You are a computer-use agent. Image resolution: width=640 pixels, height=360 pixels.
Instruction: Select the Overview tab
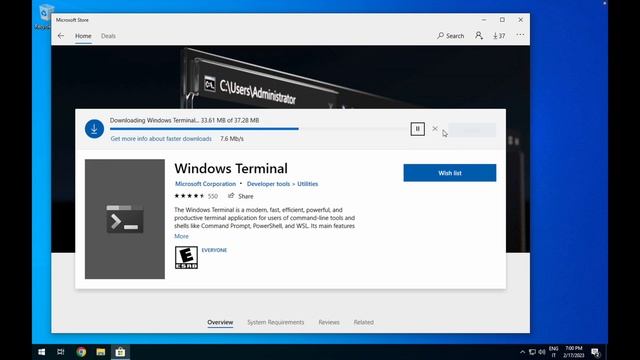[x=220, y=322]
